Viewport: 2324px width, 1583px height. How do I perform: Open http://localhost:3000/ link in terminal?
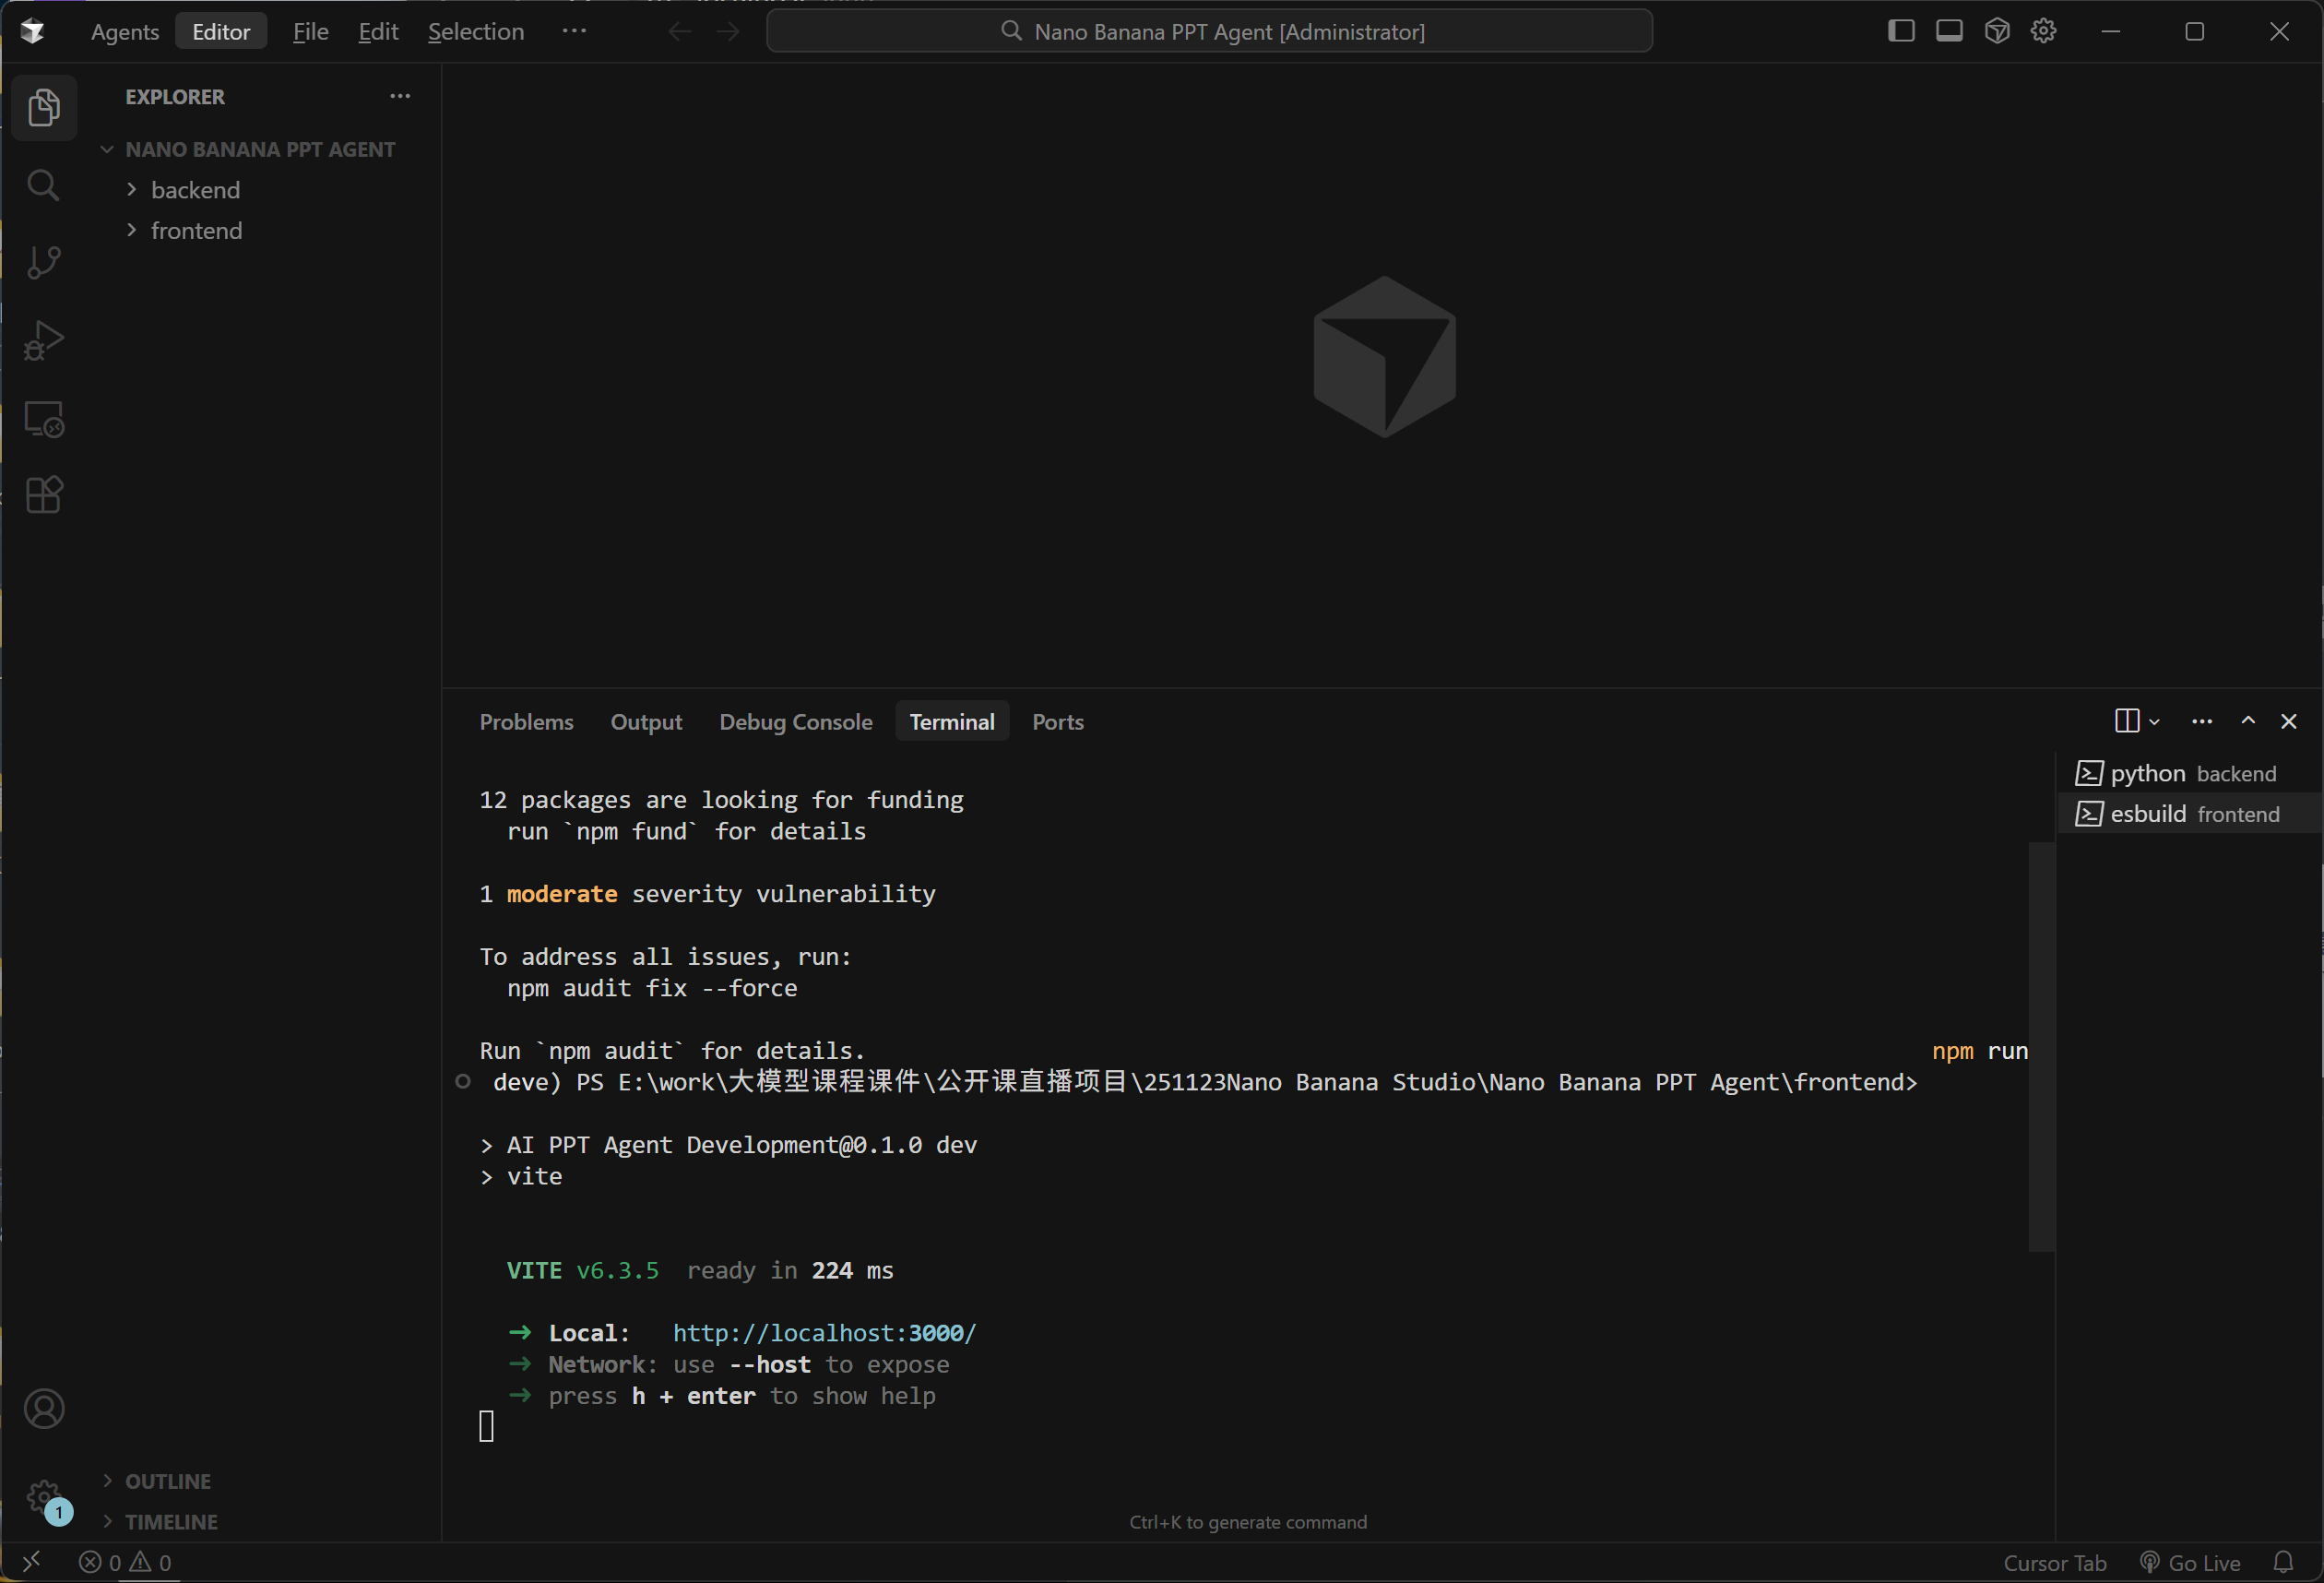pyautogui.click(x=824, y=1333)
